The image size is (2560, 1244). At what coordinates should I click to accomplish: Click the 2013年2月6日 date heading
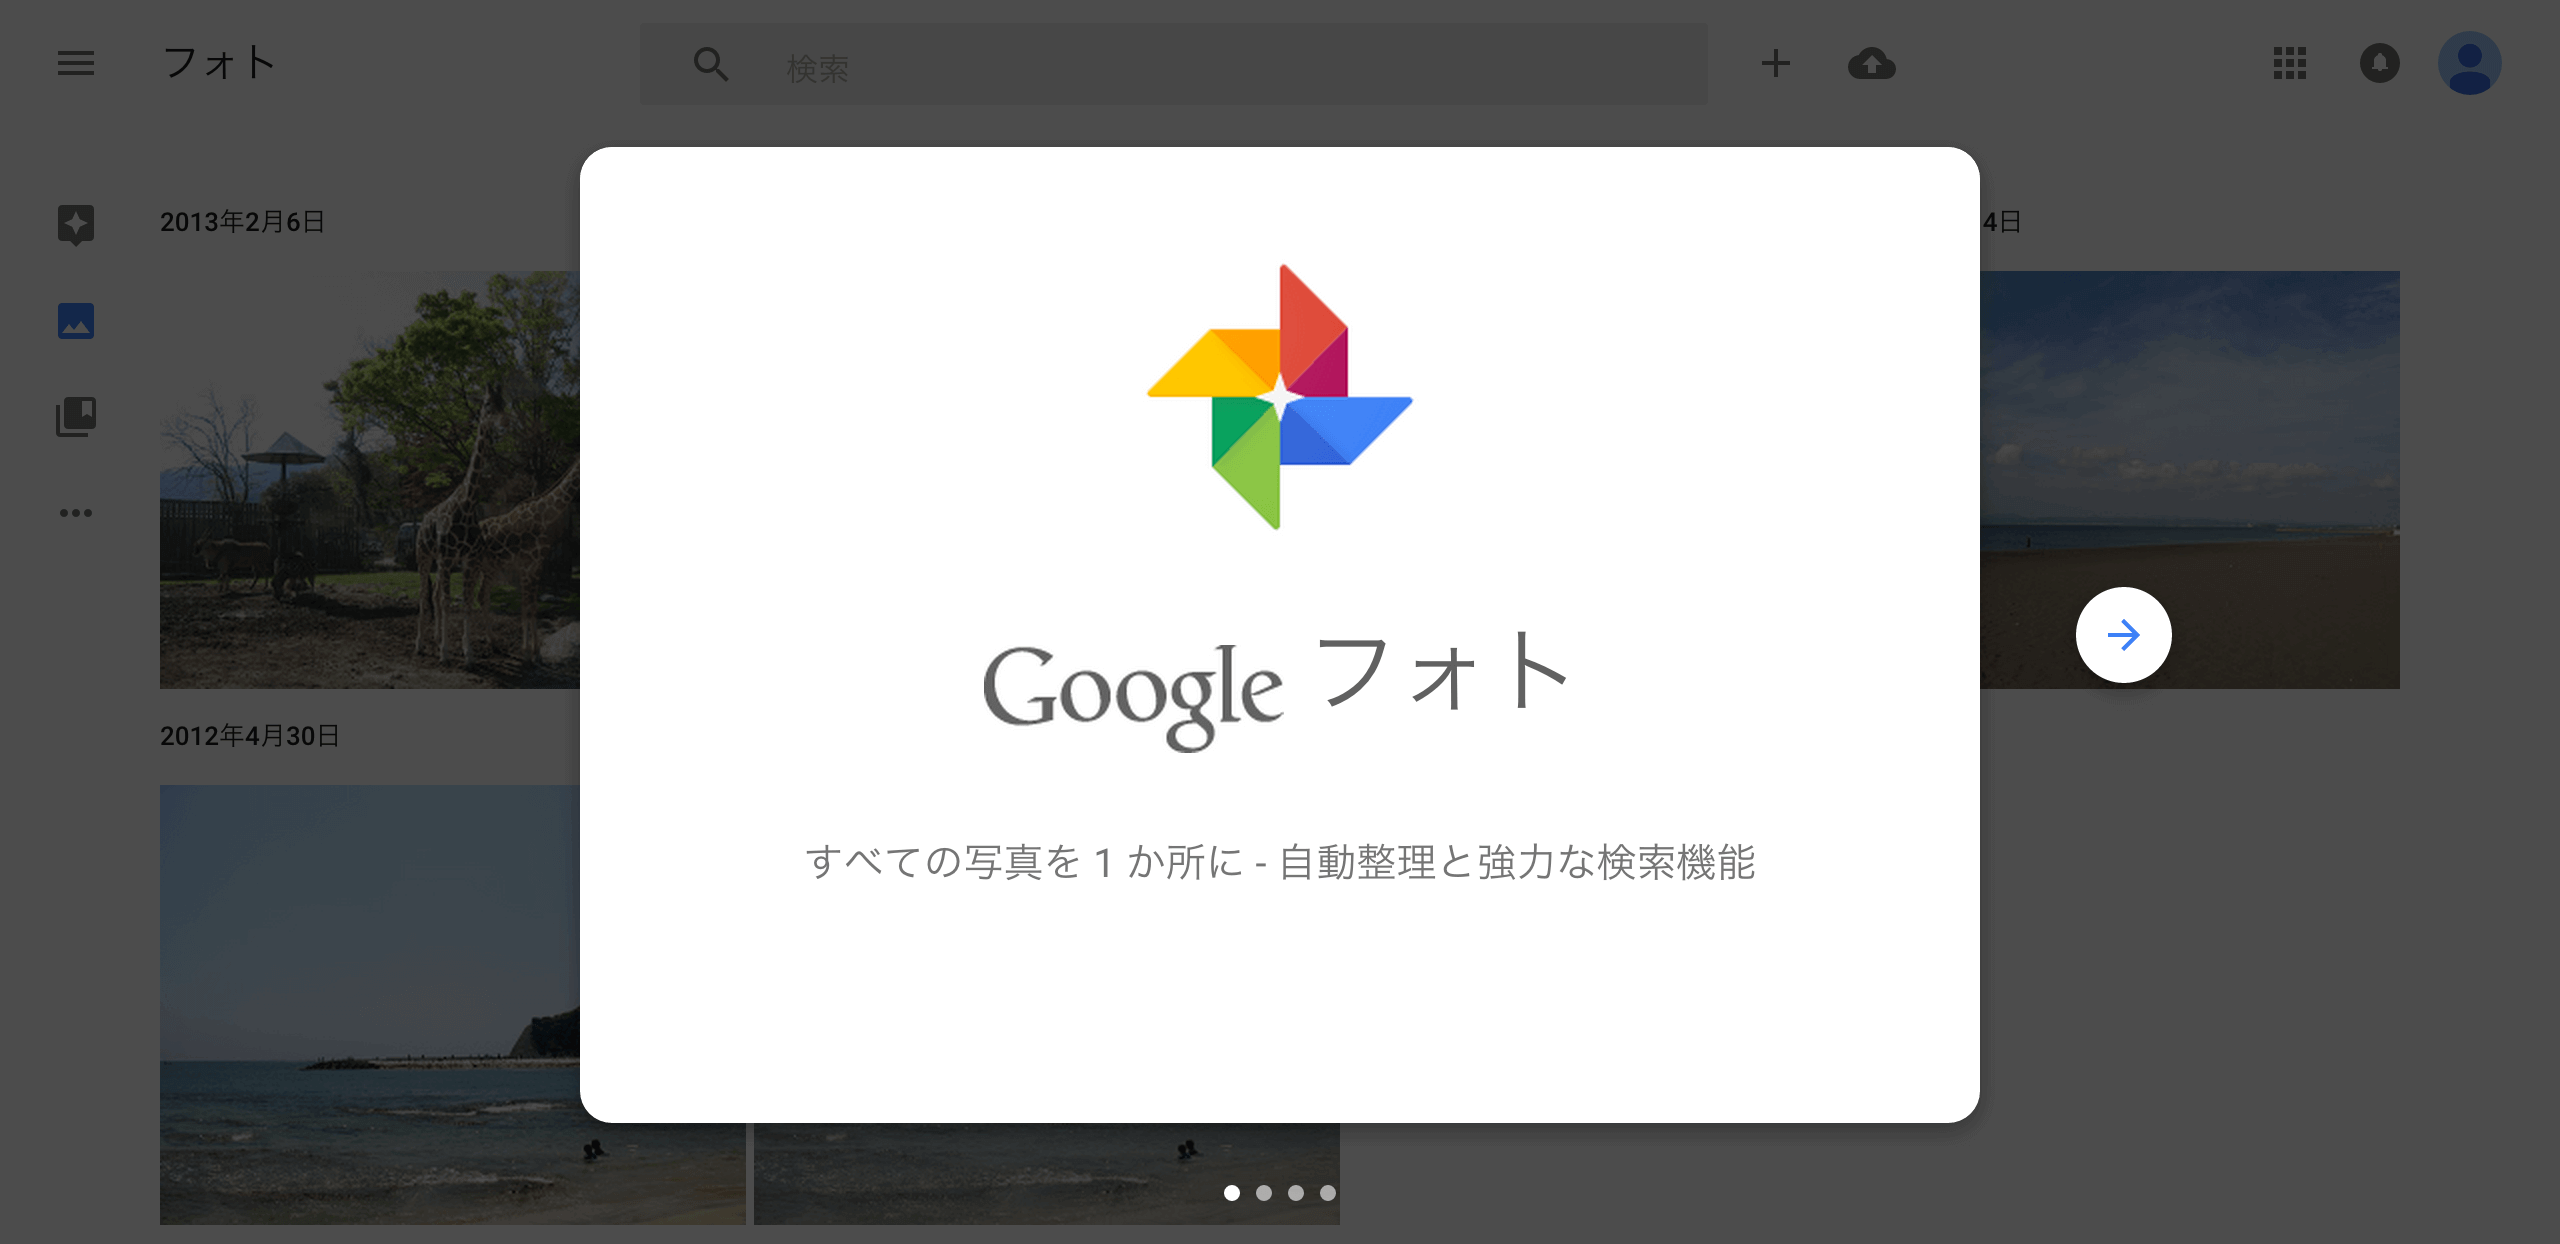tap(243, 222)
